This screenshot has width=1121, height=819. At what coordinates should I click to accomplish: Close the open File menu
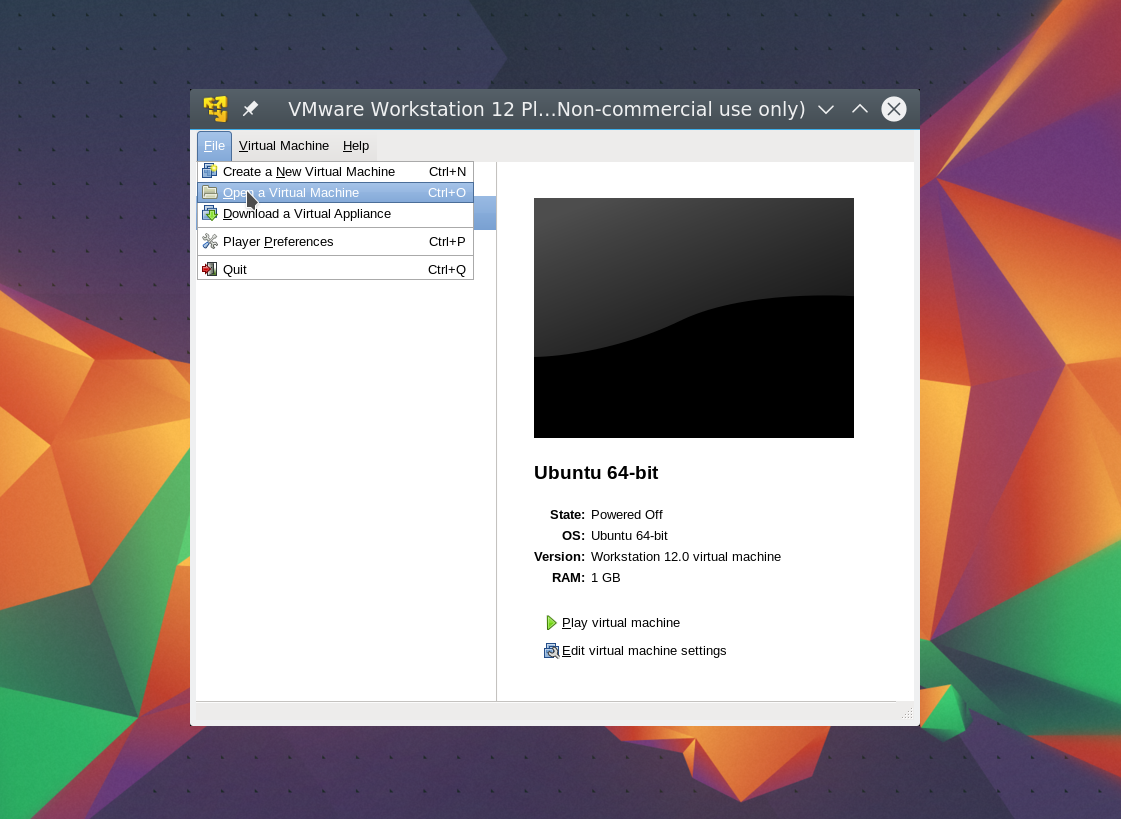tap(214, 146)
